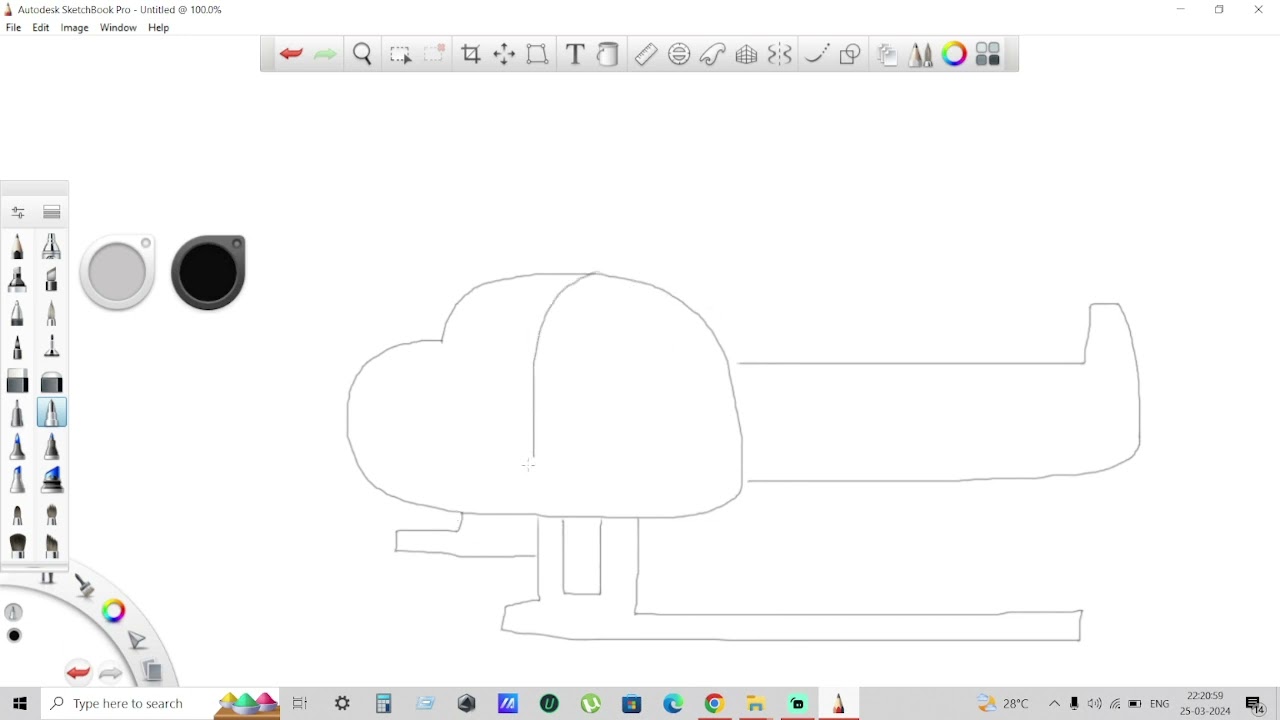Select the Soft Eraser

(x=52, y=381)
